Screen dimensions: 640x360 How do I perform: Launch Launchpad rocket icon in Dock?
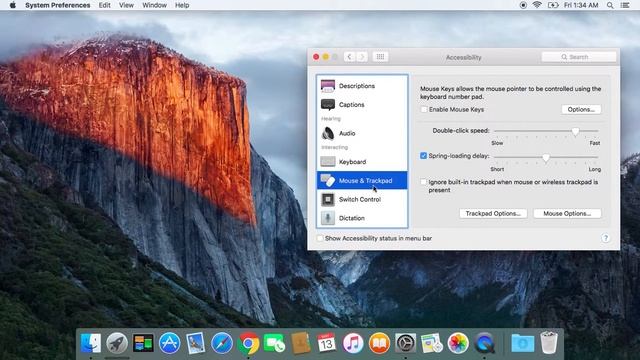click(x=117, y=342)
